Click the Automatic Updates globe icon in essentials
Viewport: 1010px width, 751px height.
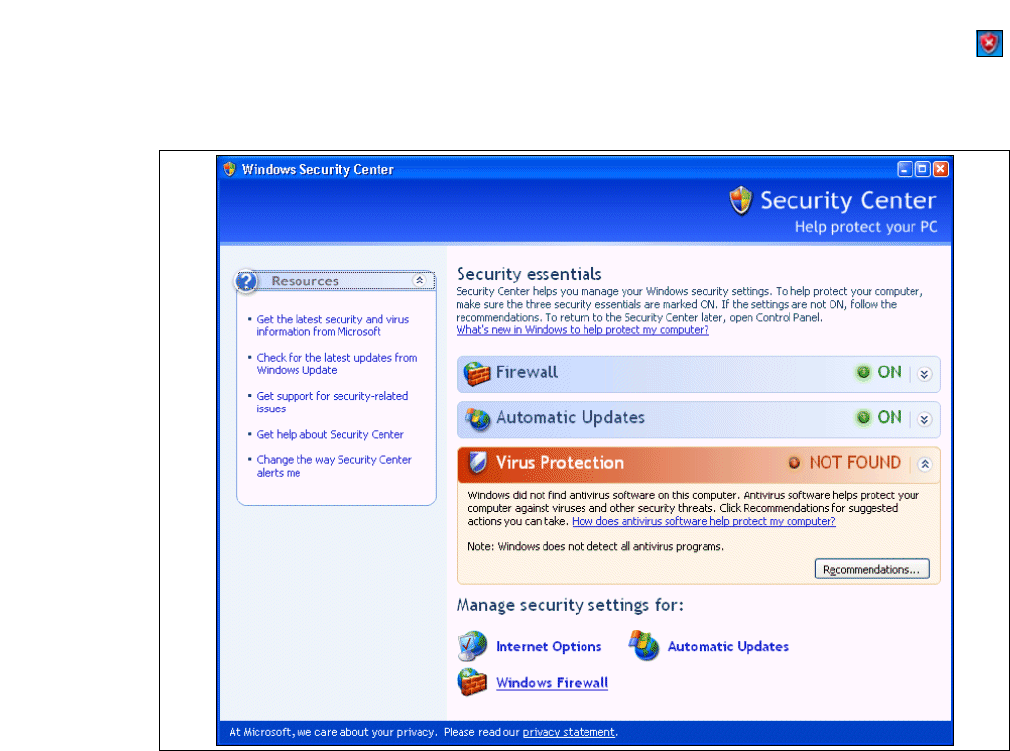pyautogui.click(x=477, y=419)
